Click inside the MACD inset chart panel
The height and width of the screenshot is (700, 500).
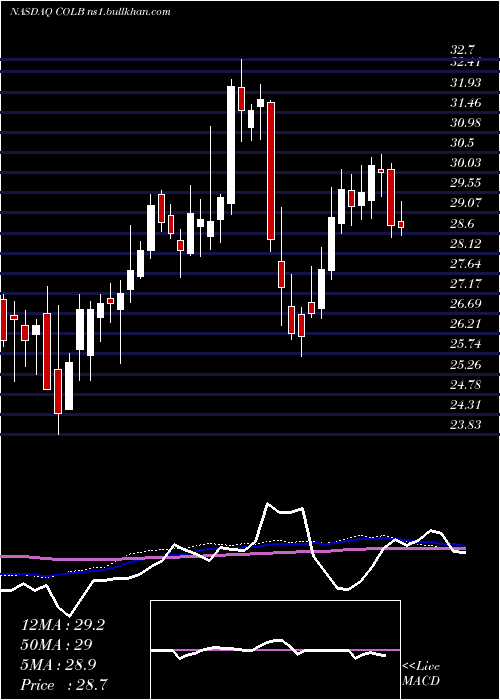click(x=275, y=650)
